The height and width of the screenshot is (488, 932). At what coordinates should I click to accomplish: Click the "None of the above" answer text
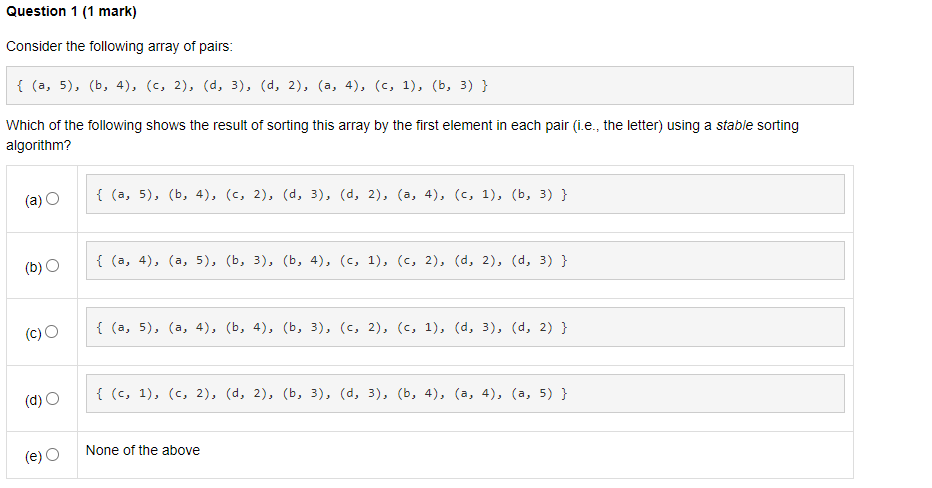point(143,451)
